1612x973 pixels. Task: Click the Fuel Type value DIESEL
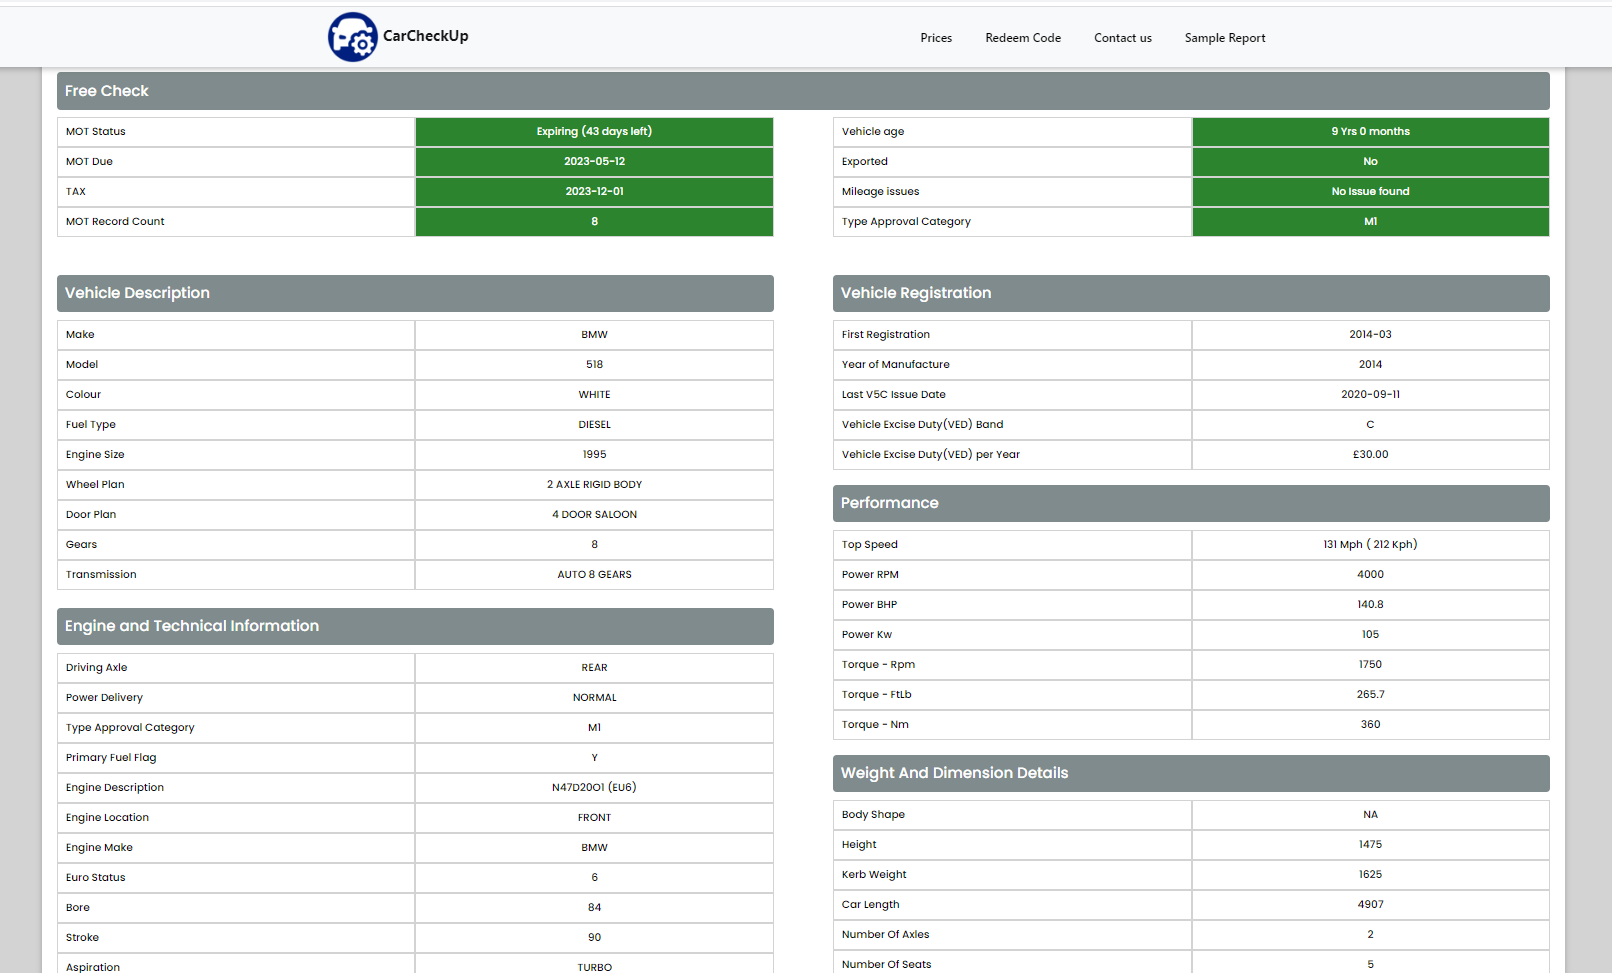pos(594,425)
